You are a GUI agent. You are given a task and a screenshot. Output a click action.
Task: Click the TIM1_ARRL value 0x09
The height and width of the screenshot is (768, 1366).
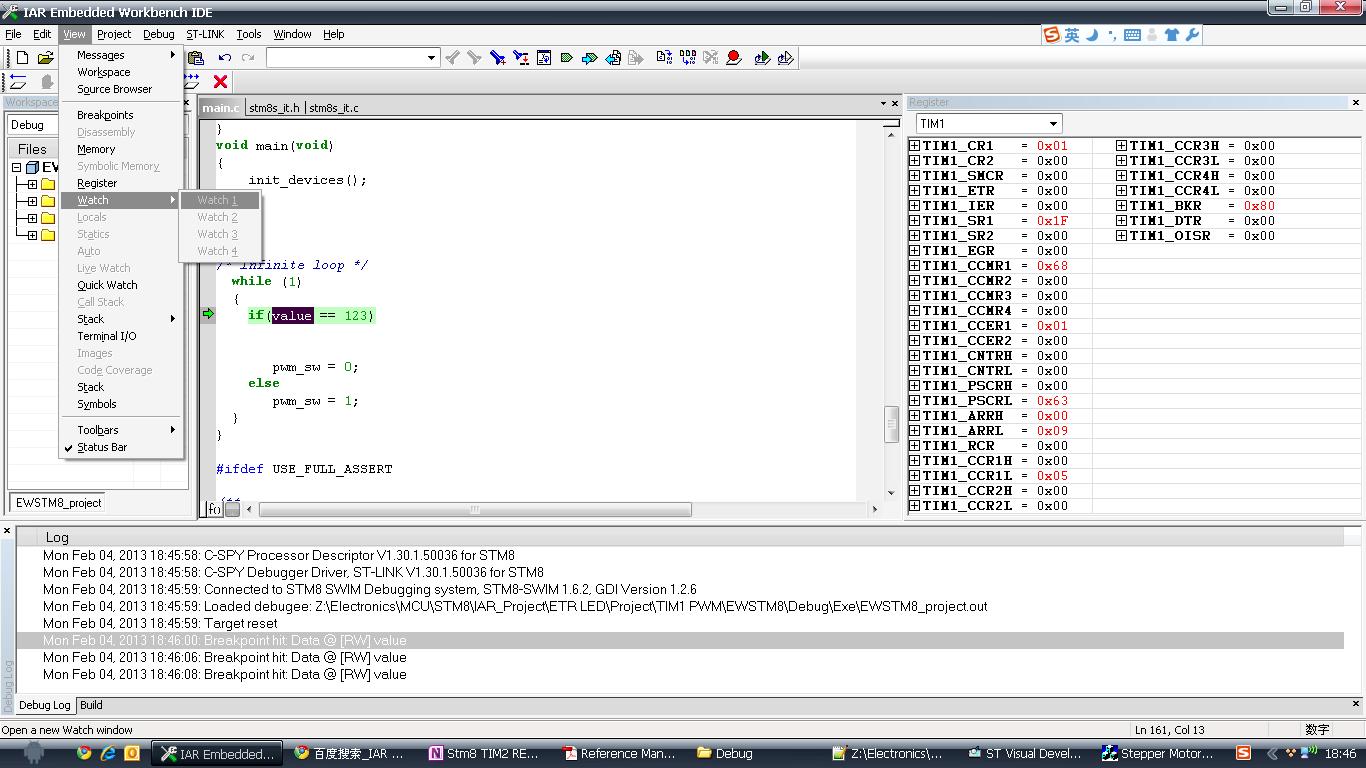pyautogui.click(x=1052, y=431)
